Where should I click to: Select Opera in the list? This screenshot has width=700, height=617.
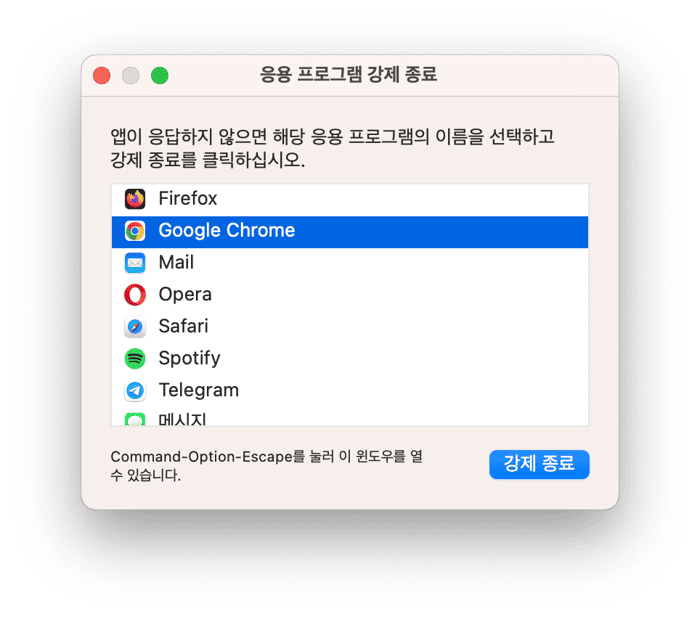(x=350, y=295)
